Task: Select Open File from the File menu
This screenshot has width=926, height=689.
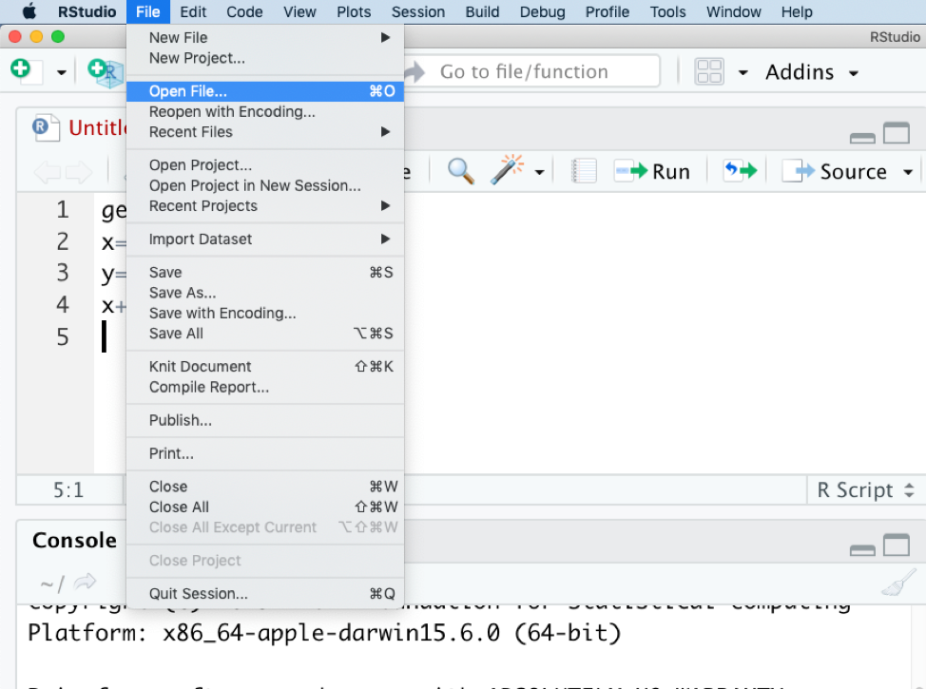Action: (x=265, y=91)
